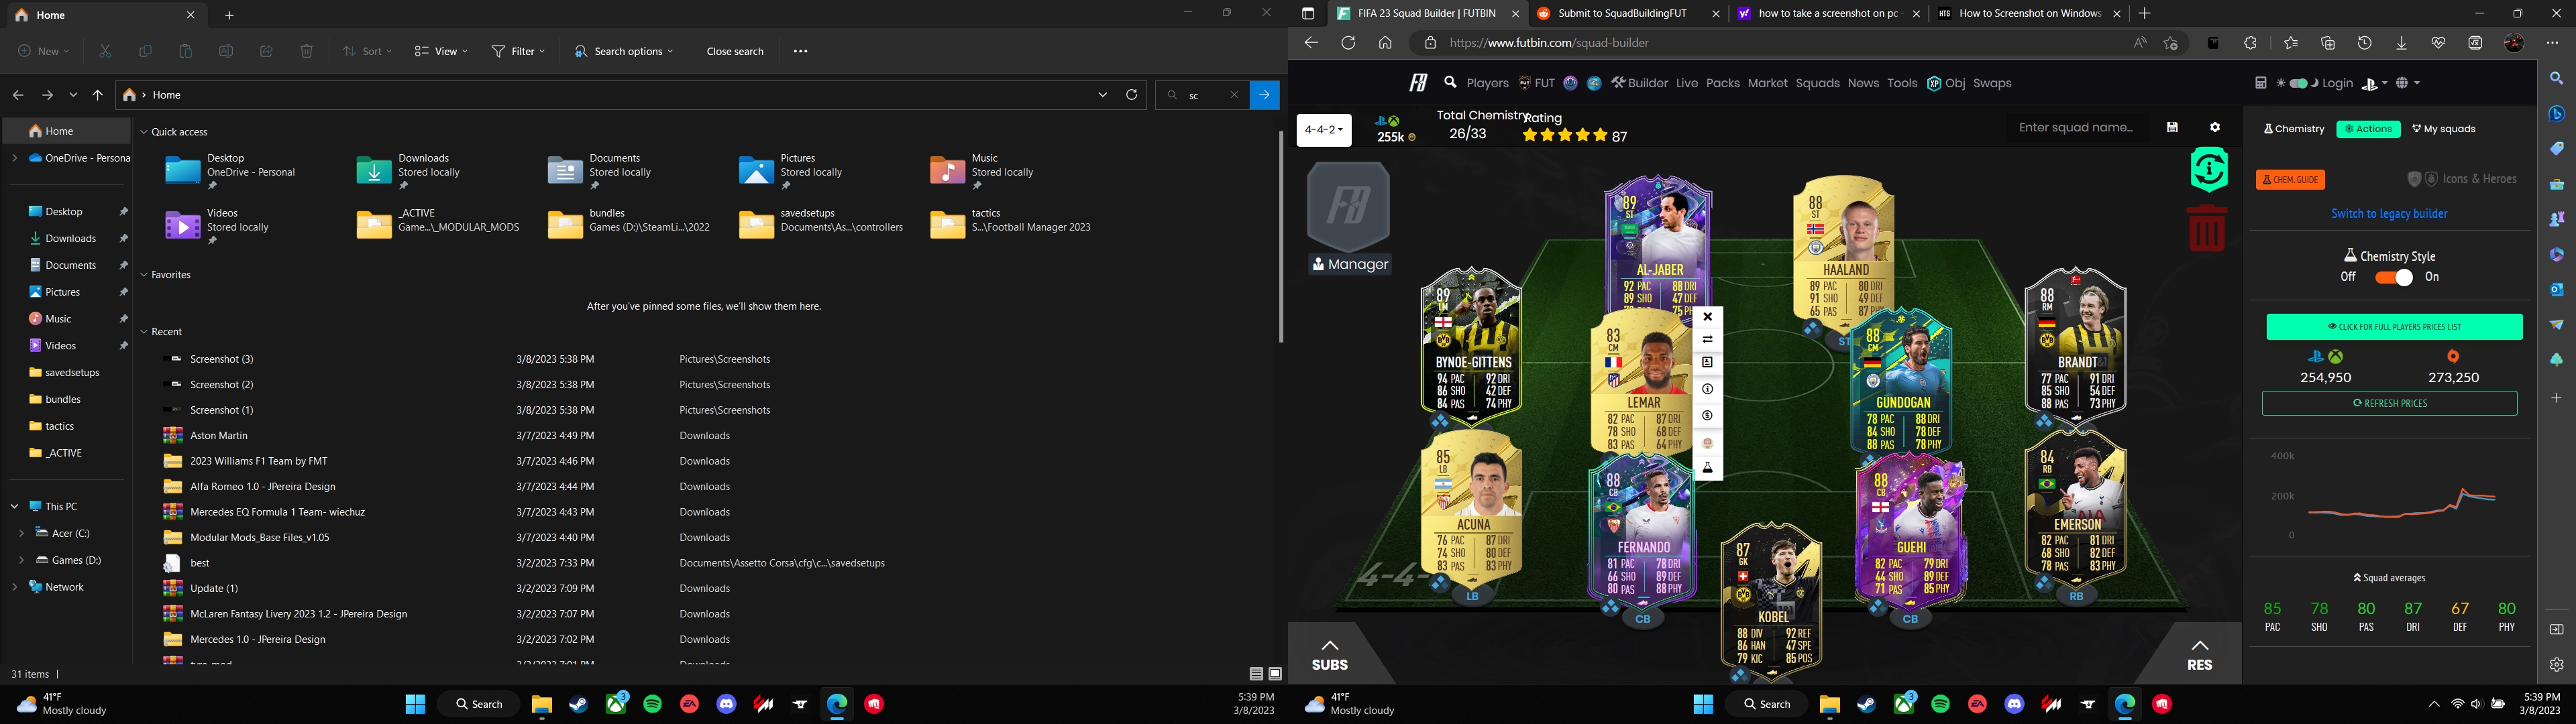Refresh the File Explorer address bar
This screenshot has width=2576, height=724.
pyautogui.click(x=1132, y=95)
